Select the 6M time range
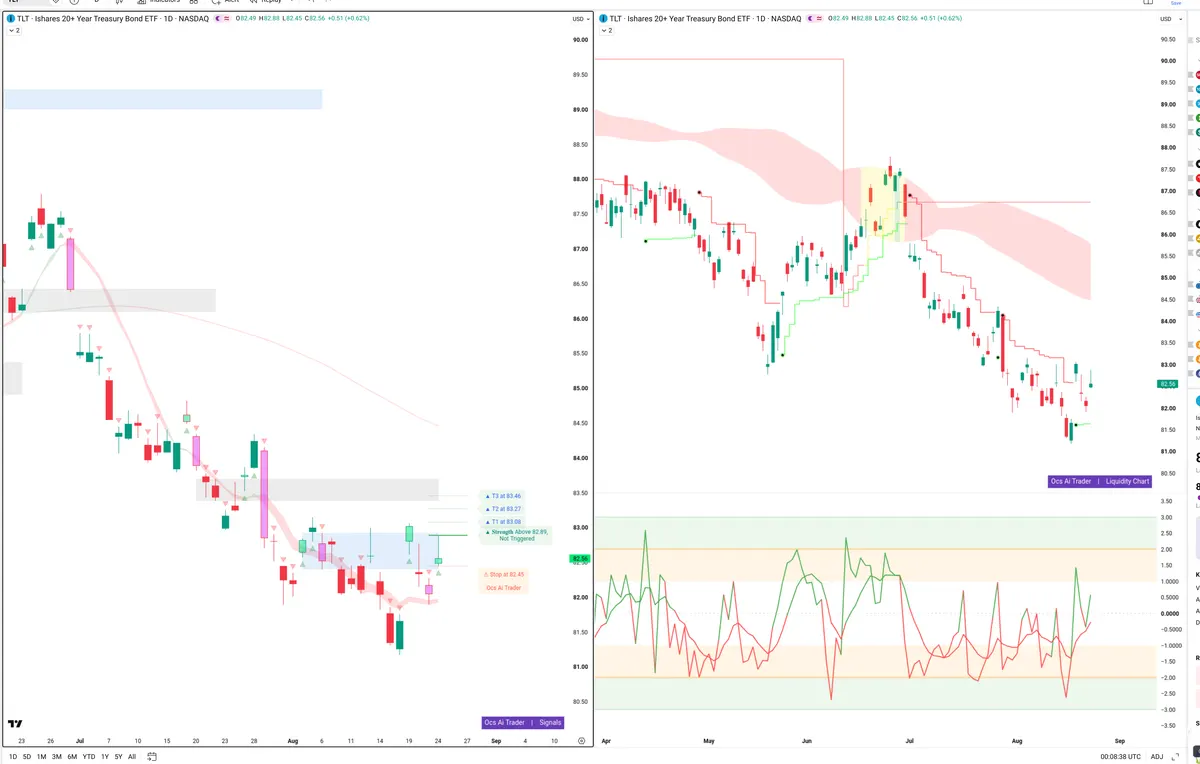The image size is (1200, 764). [x=72, y=757]
